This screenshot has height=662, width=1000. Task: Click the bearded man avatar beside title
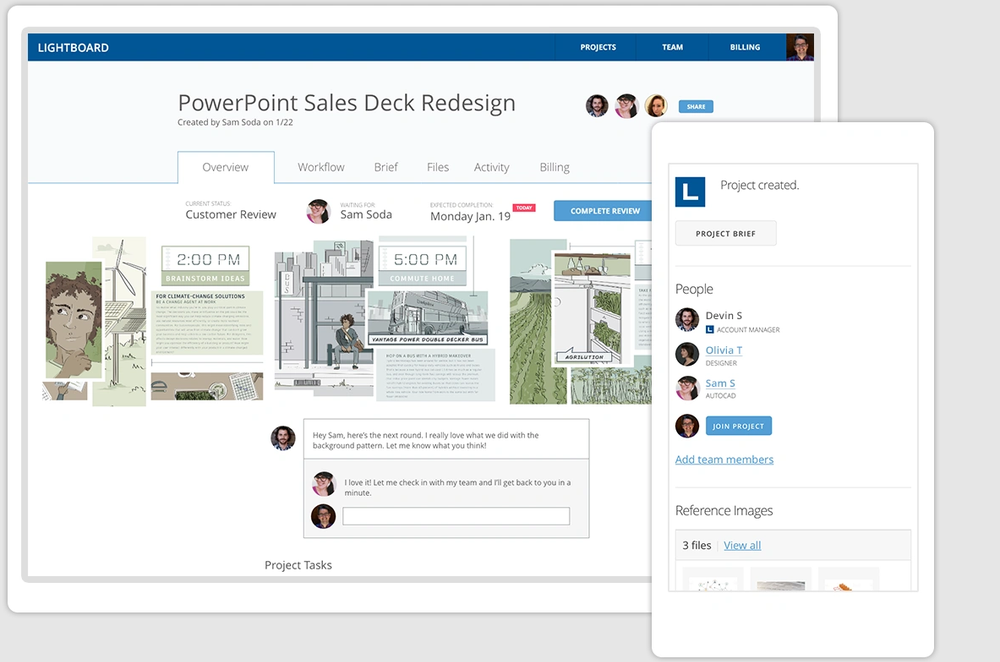point(597,106)
